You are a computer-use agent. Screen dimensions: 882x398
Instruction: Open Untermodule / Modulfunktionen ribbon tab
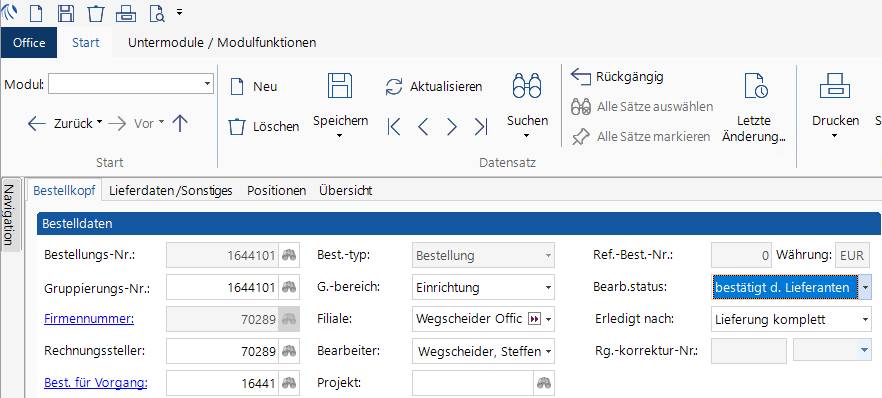click(x=222, y=43)
